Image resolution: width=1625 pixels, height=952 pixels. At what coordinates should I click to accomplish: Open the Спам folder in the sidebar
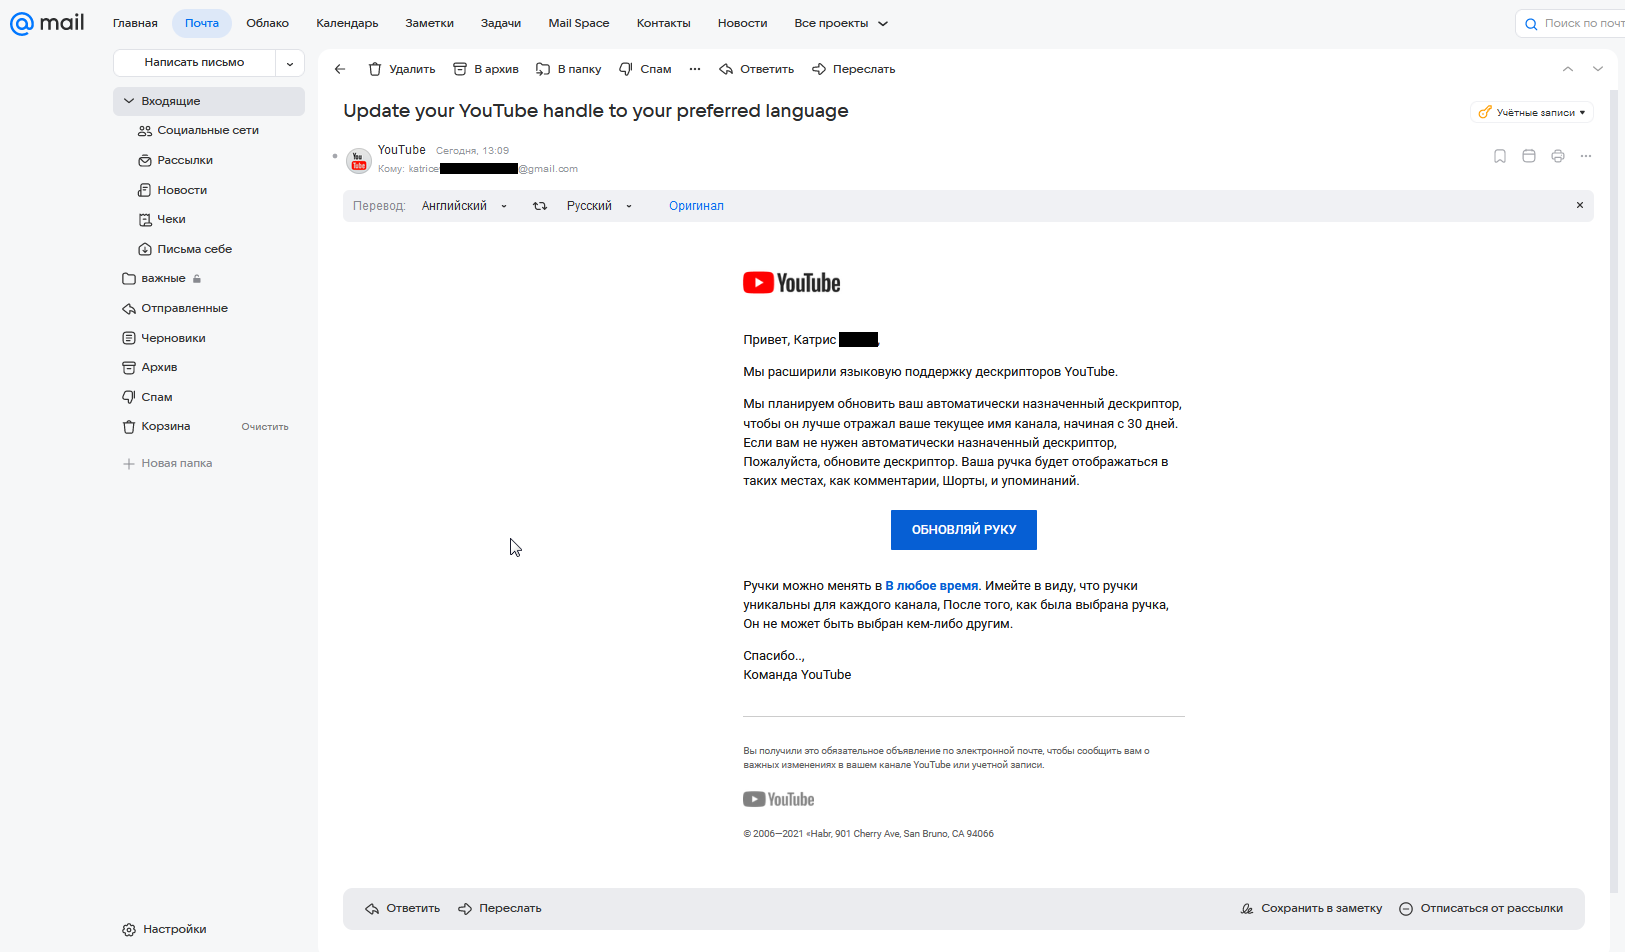coord(156,397)
